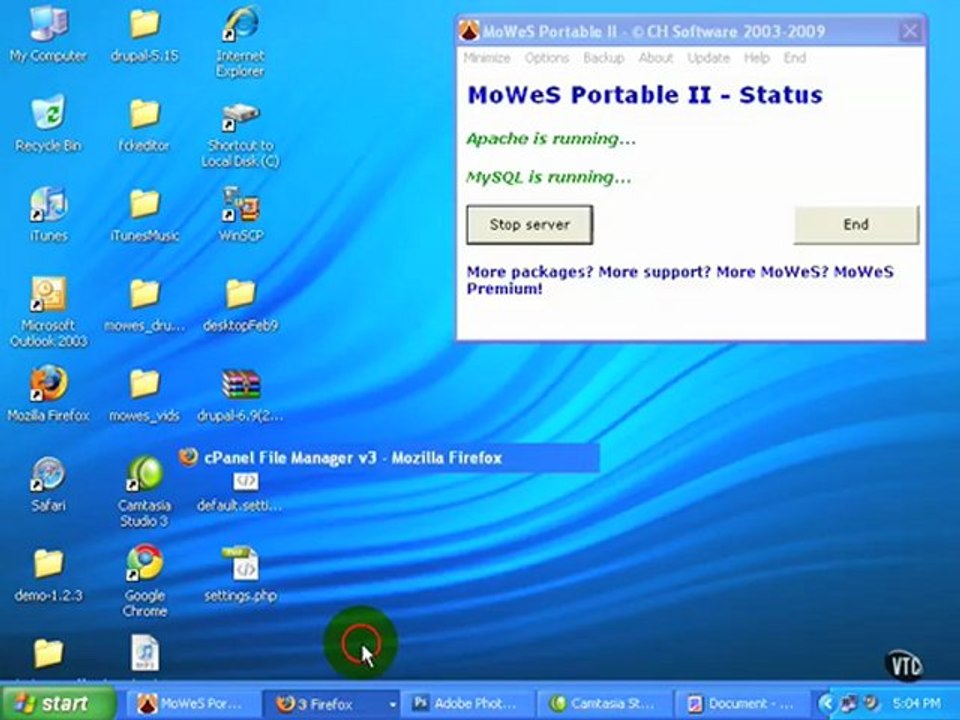Launch Mozilla Firefox desktop shortcut

(x=48, y=394)
